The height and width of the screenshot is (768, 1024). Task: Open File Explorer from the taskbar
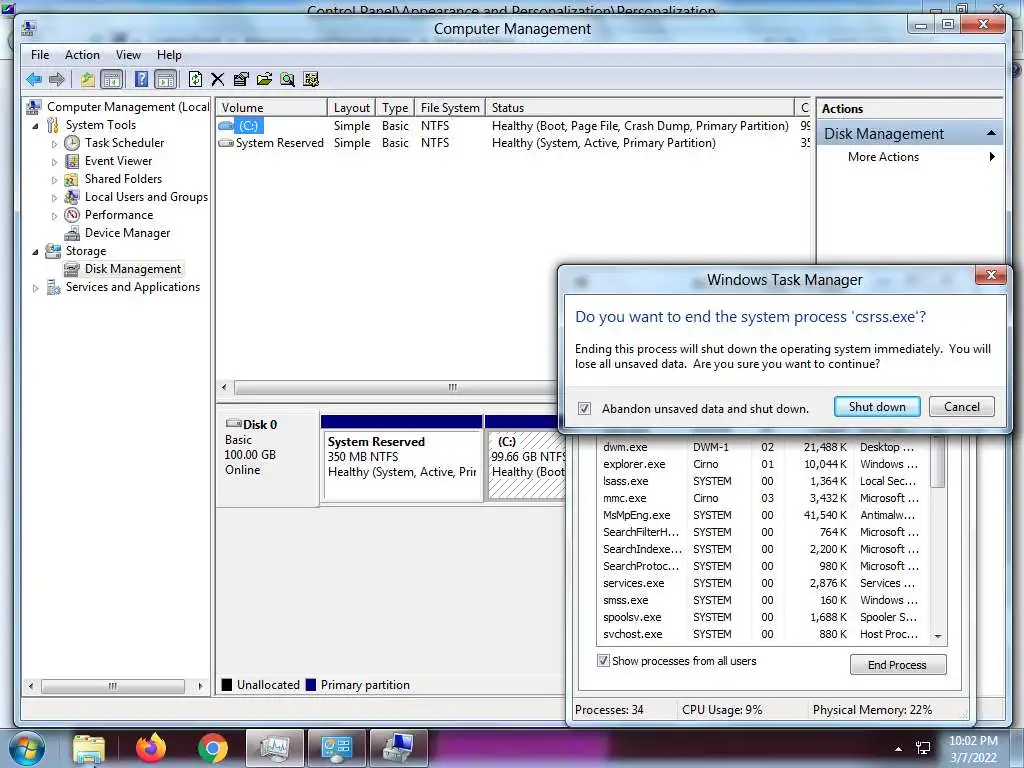[88, 748]
